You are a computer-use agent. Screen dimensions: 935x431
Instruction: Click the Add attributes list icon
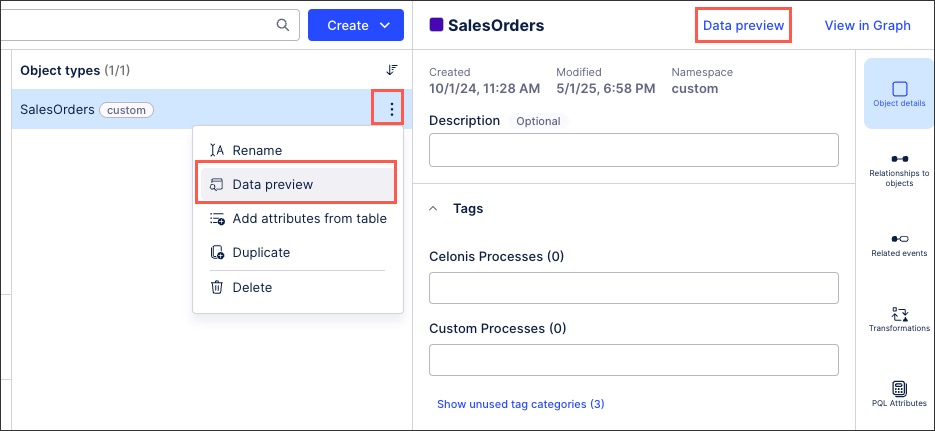(x=217, y=219)
